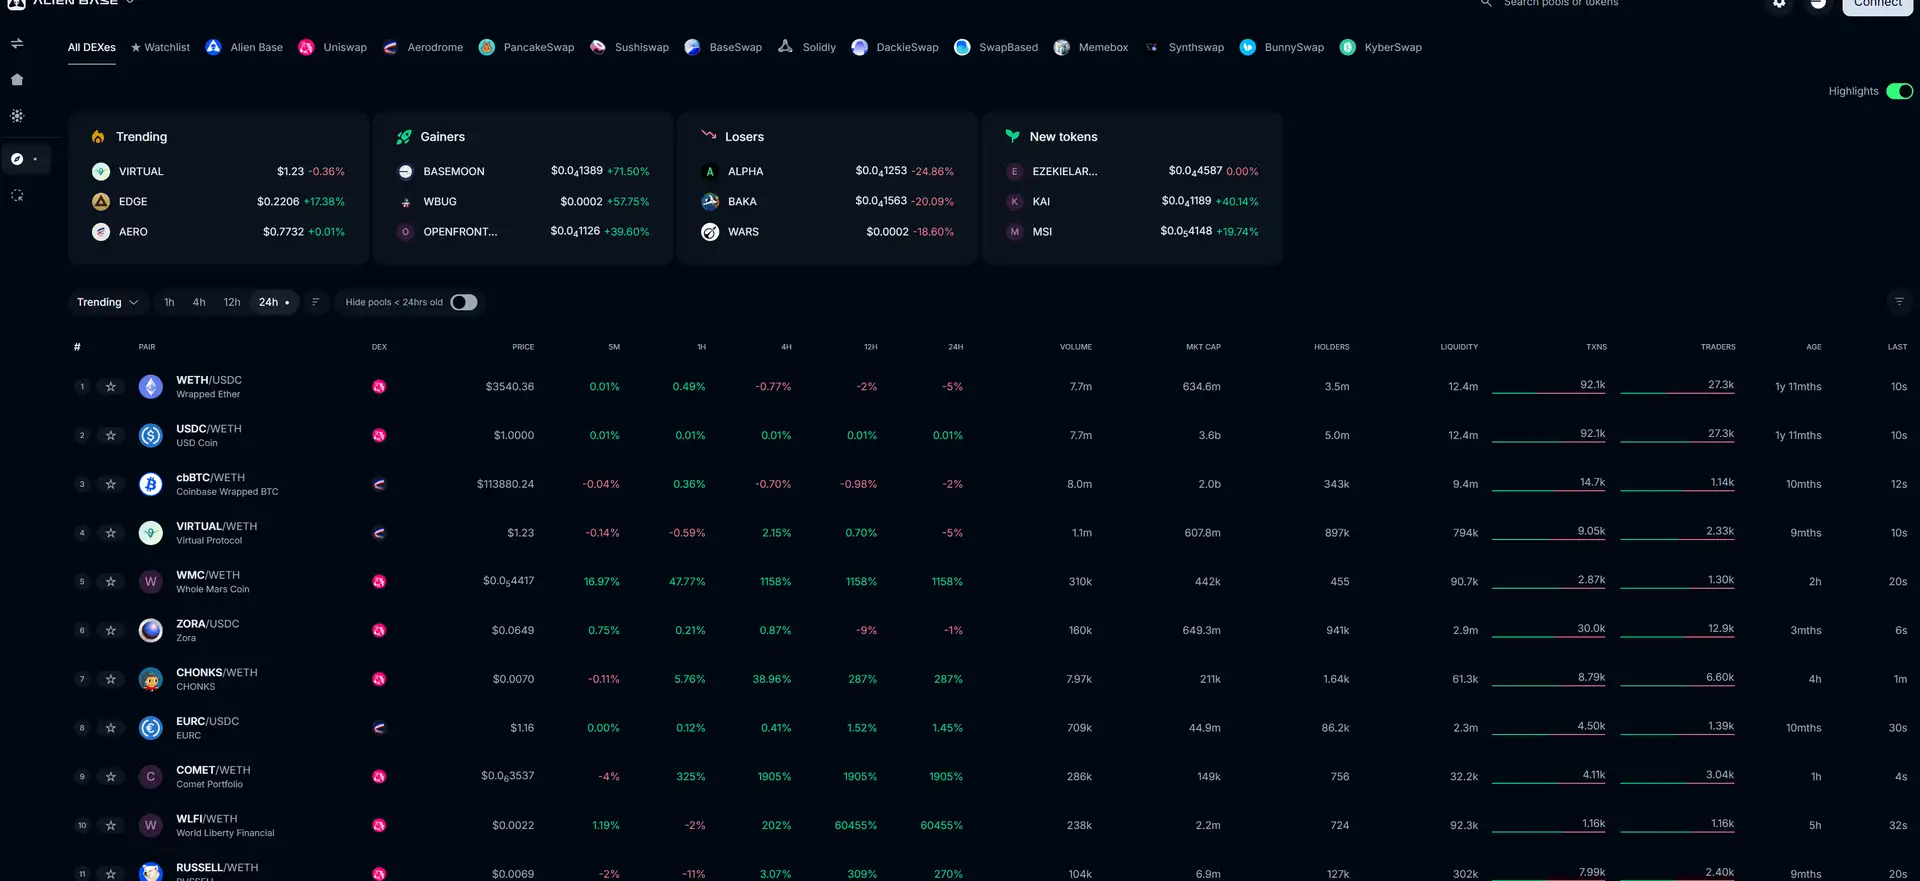Click the Search pools or tokens field
The image size is (1920, 881).
click(1560, 4)
